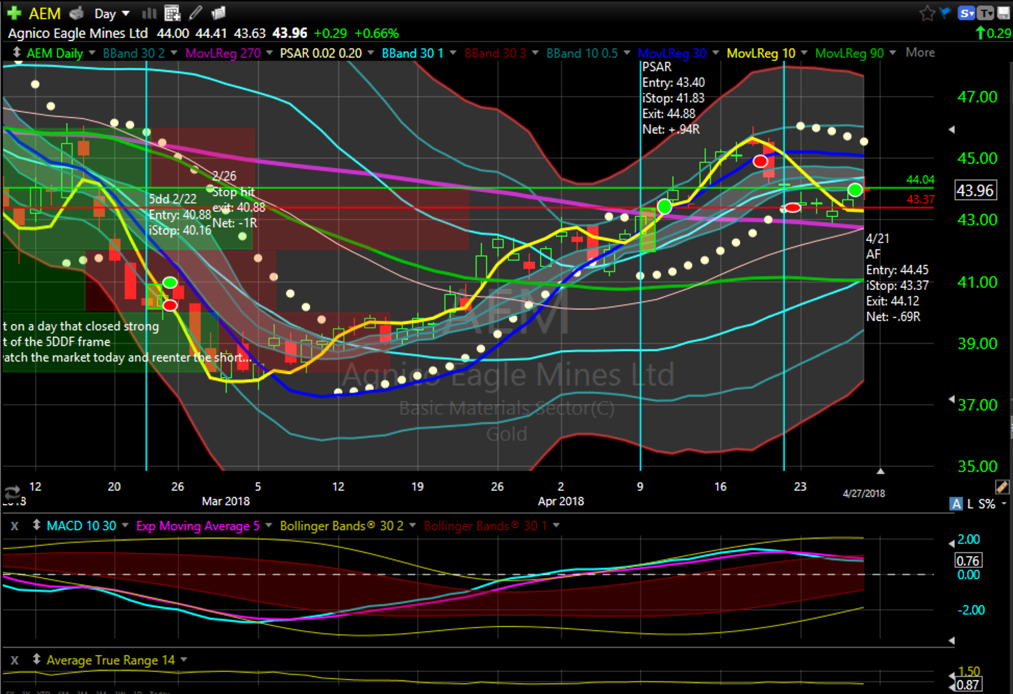The image size is (1013, 694).
Task: Click the 0.29 net change with up arrow
Action: pyautogui.click(x=994, y=33)
